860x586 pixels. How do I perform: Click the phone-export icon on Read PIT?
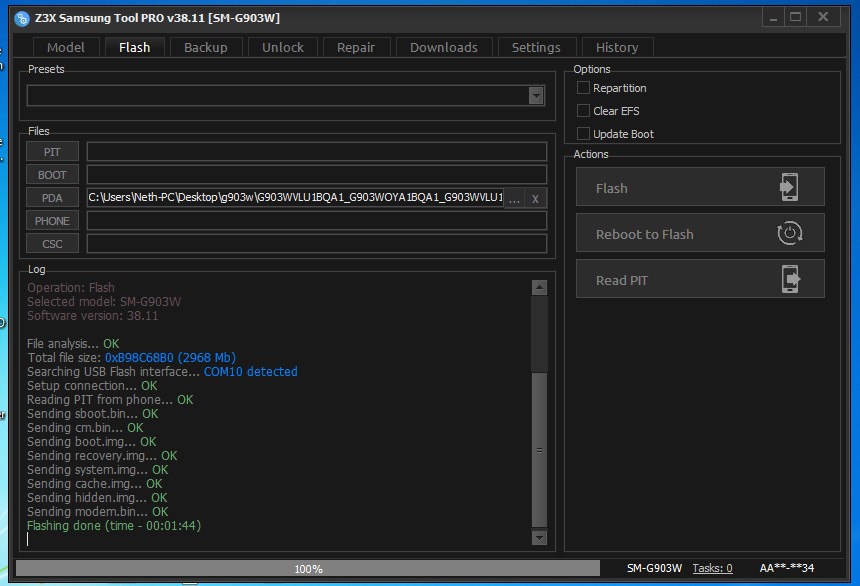pyautogui.click(x=790, y=279)
